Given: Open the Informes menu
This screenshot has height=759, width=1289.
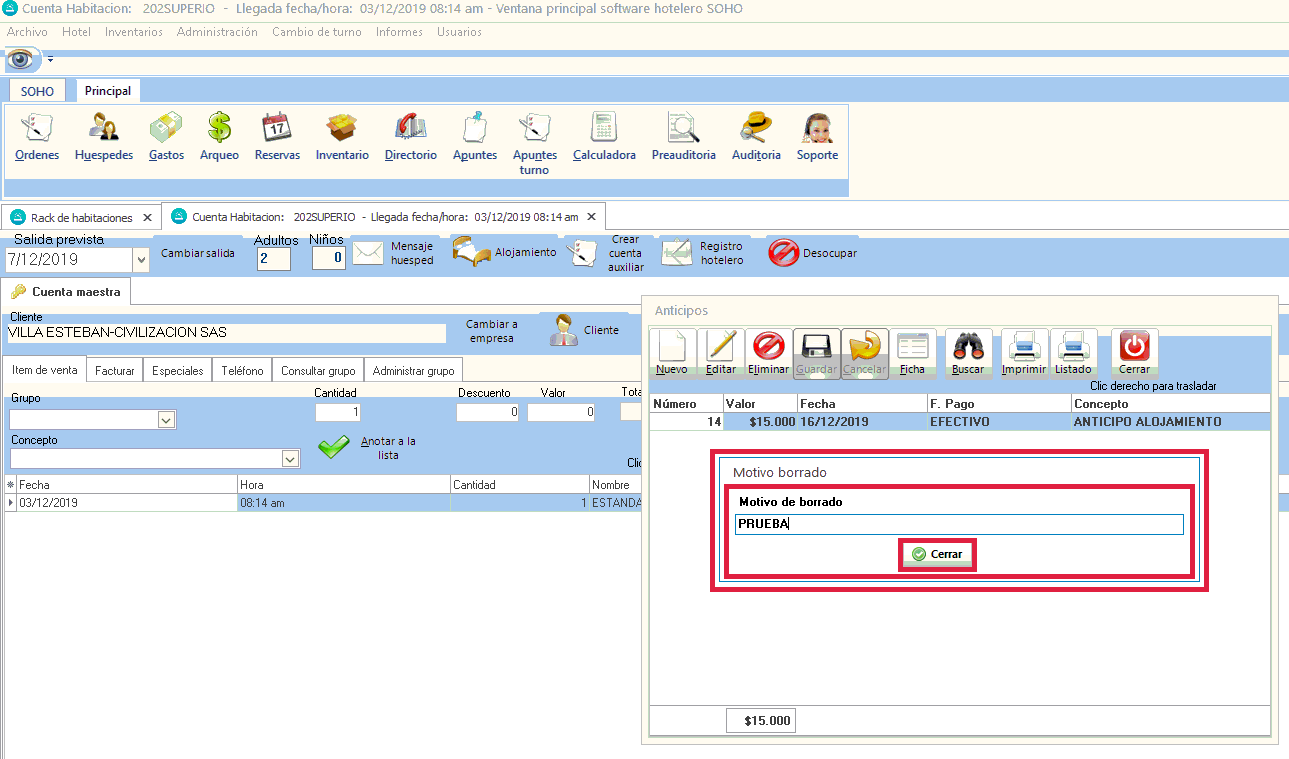Looking at the screenshot, I should (x=399, y=32).
